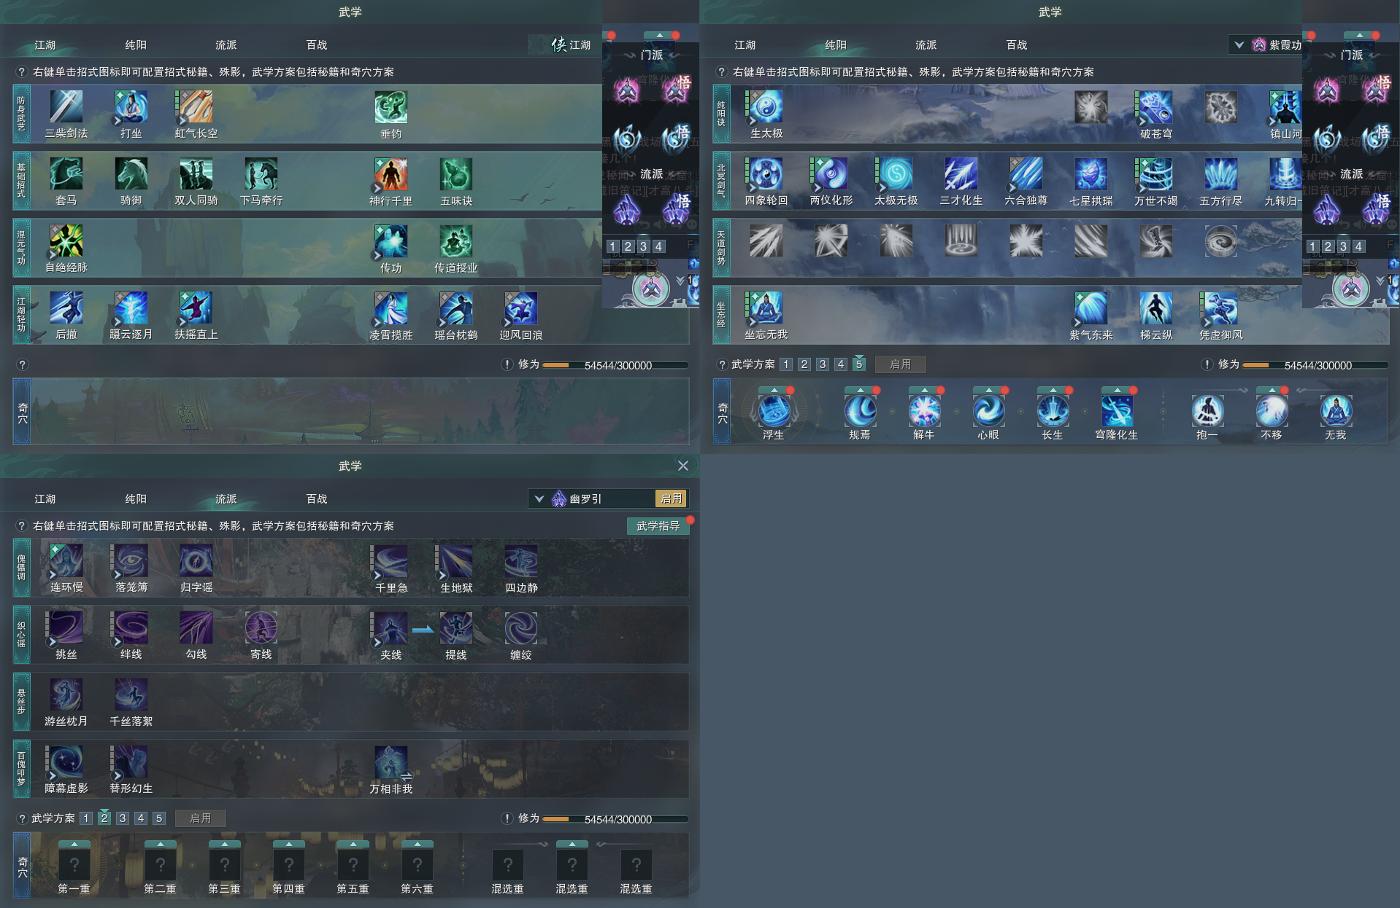The image size is (1400, 908).
Task: Select 武学方案 scheme 3 in 幽罗引 window
Action: [x=122, y=818]
